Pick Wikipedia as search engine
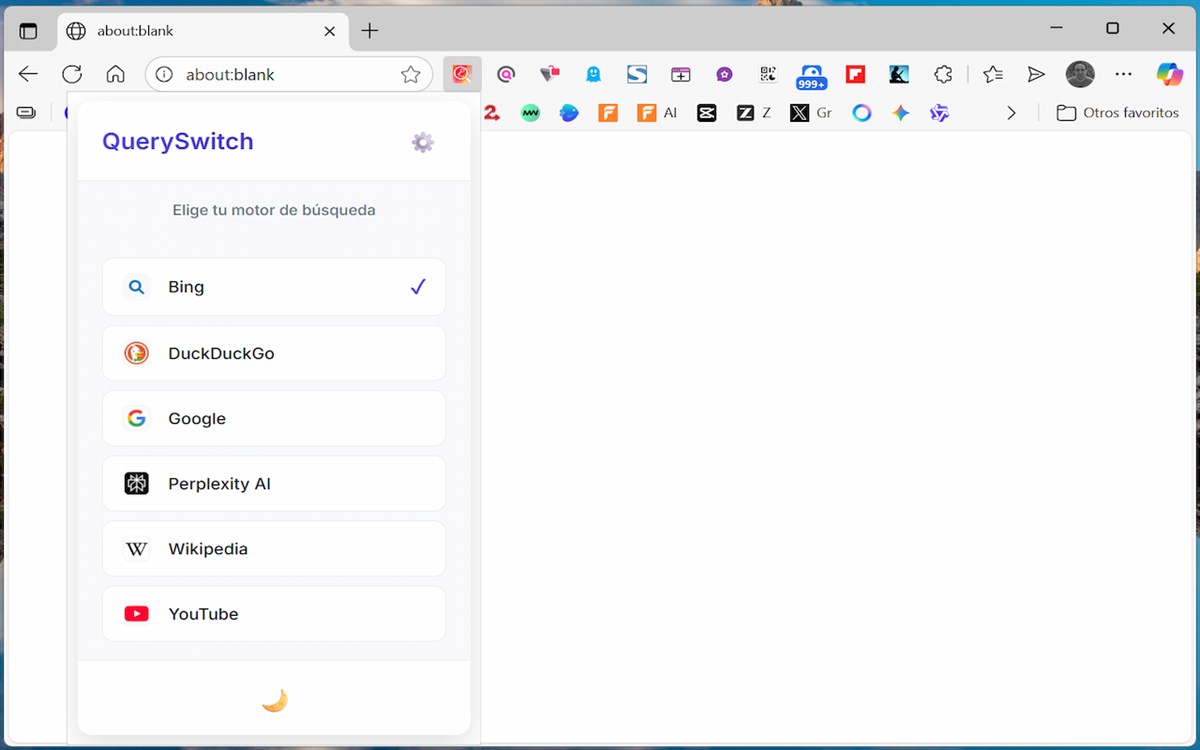The height and width of the screenshot is (750, 1200). pos(274,548)
